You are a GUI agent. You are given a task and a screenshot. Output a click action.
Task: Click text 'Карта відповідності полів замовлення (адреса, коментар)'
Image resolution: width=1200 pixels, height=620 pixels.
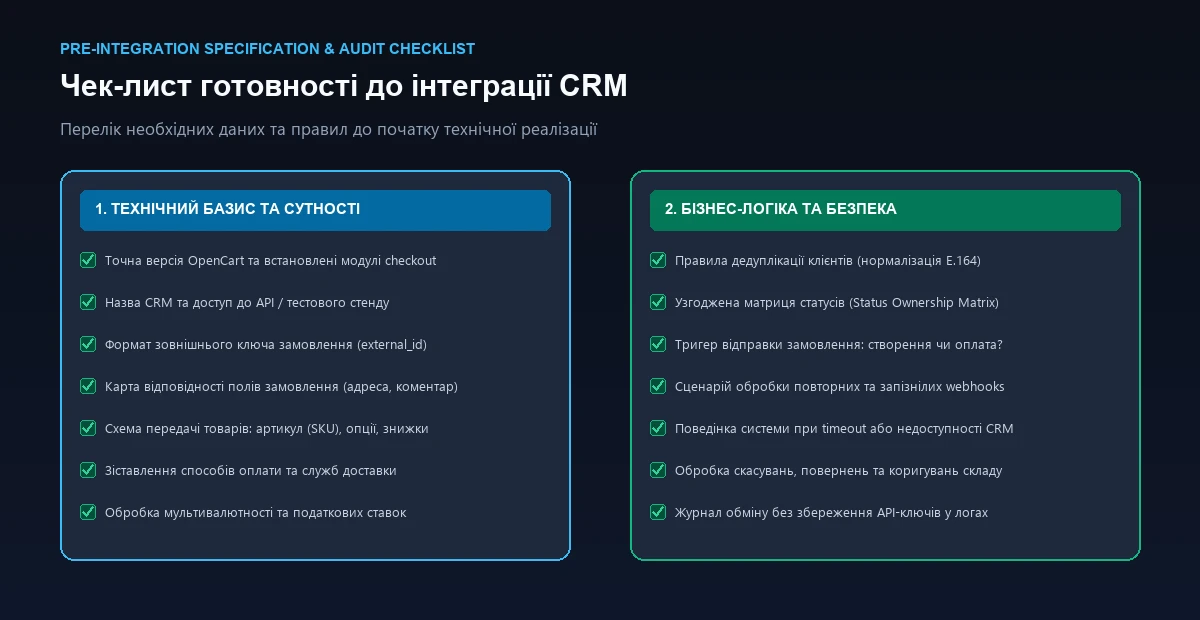coord(281,386)
